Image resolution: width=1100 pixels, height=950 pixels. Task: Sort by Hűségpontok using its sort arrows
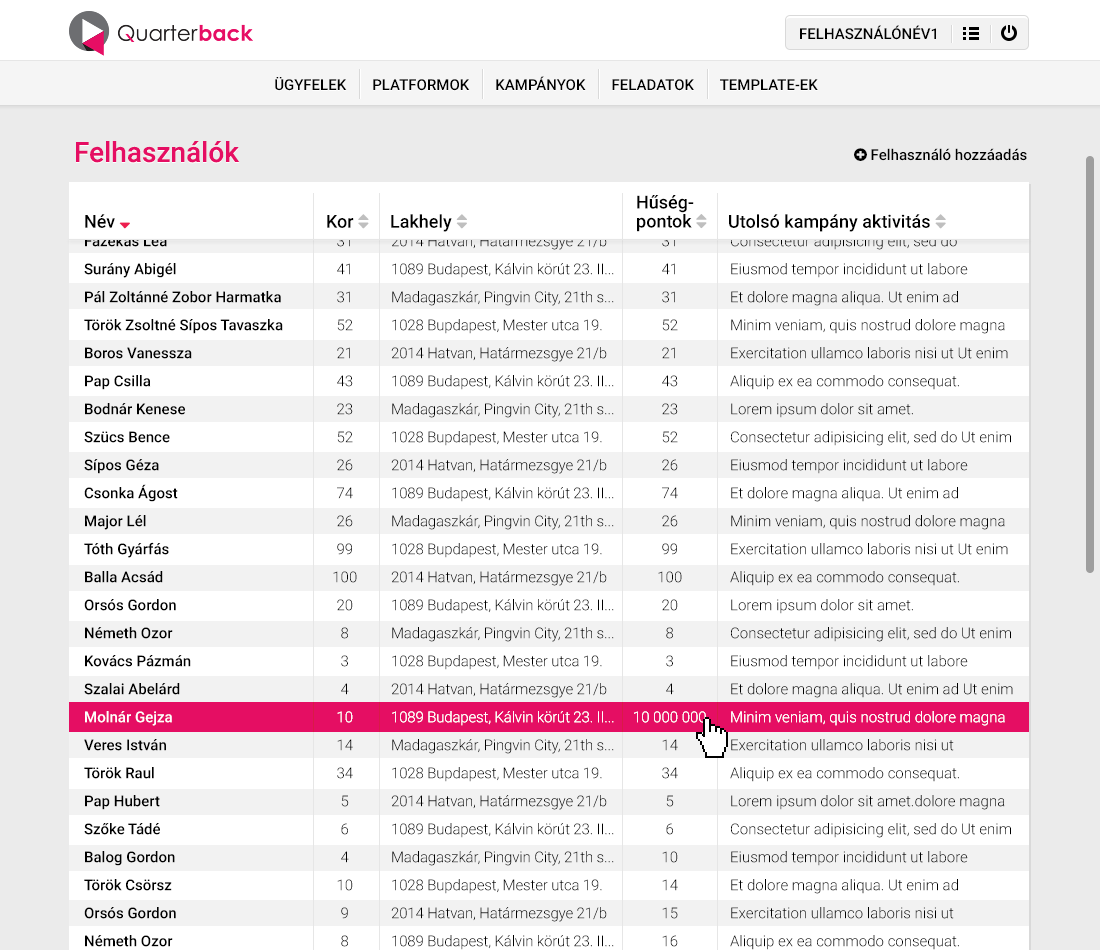pos(702,222)
